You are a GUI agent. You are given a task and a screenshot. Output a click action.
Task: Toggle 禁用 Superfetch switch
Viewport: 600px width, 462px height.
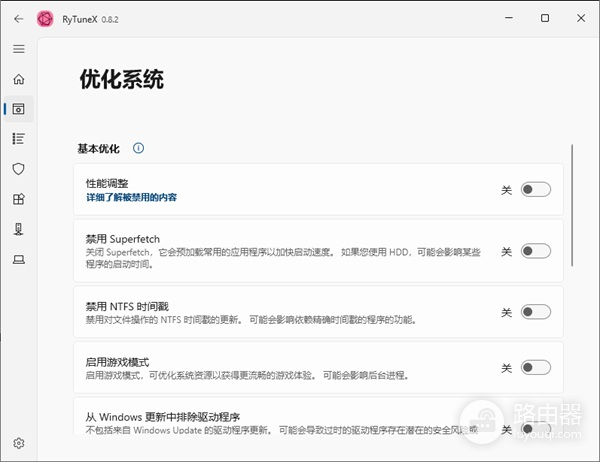536,251
